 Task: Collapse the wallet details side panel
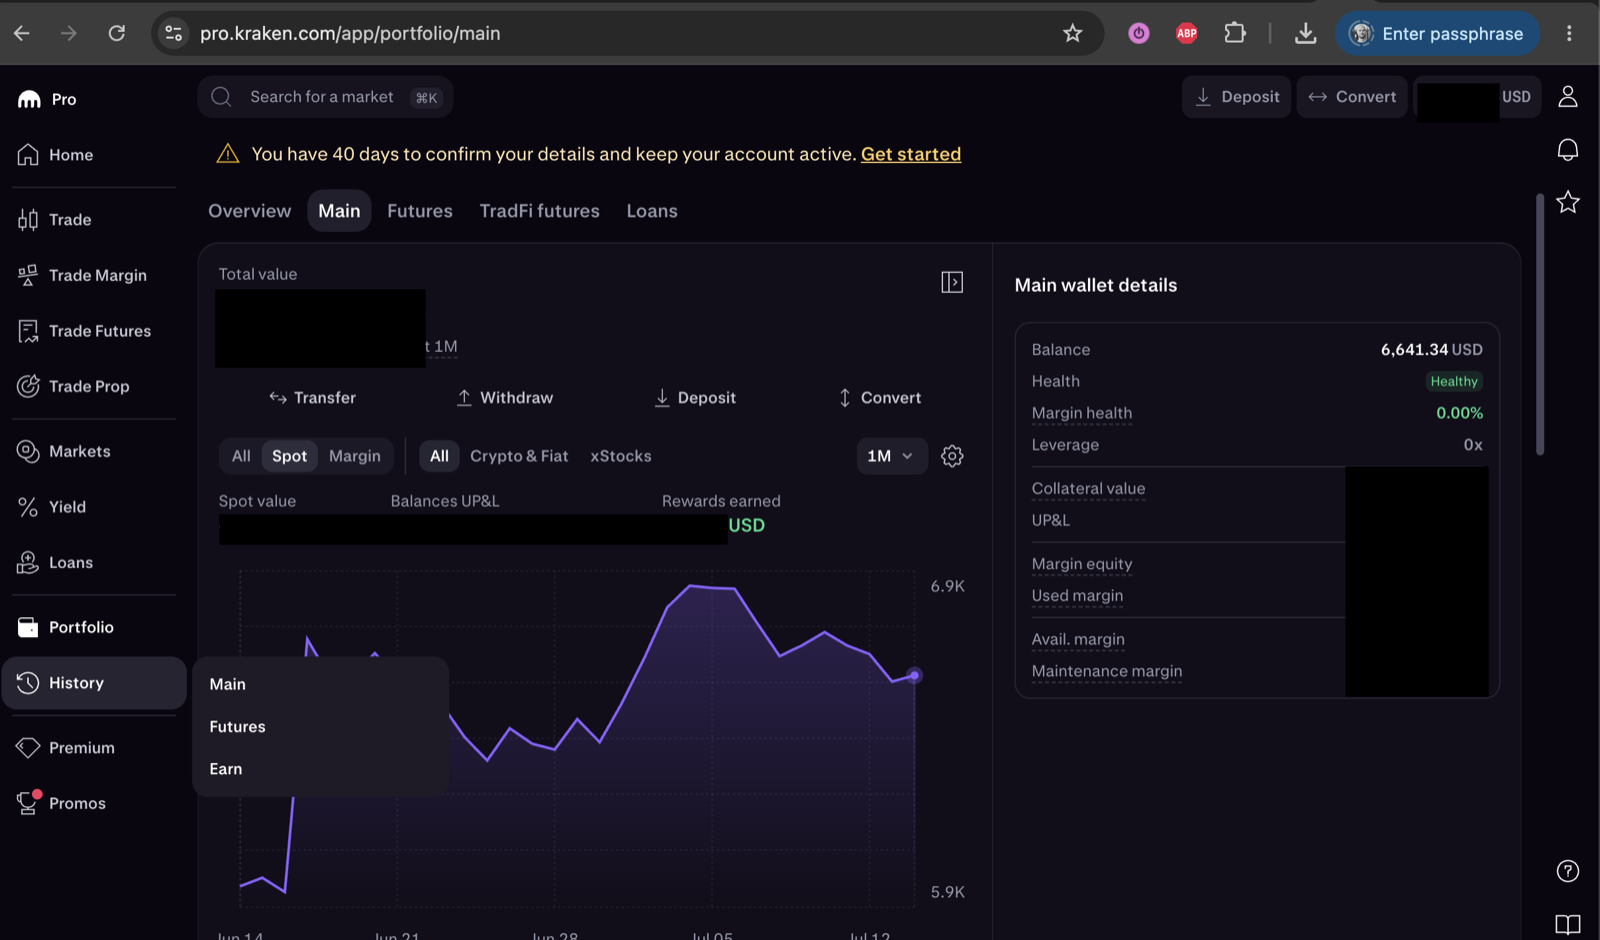point(952,282)
